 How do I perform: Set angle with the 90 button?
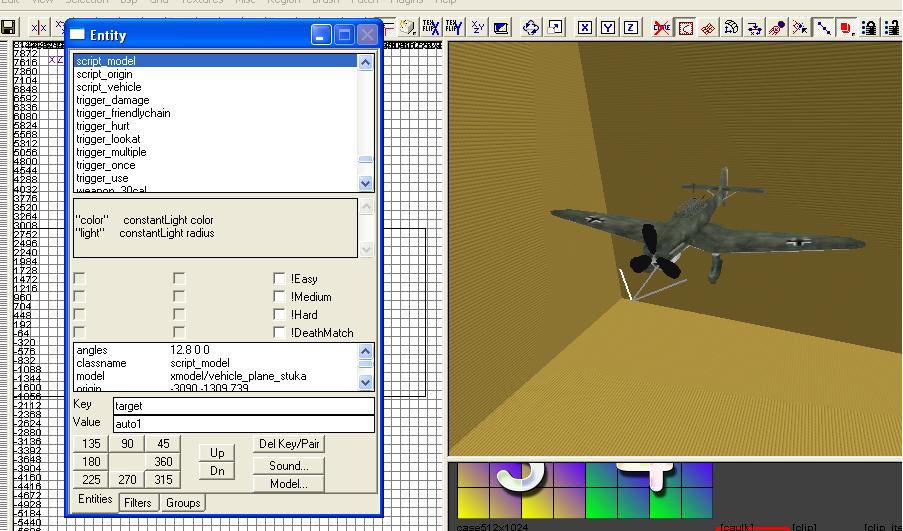127,444
